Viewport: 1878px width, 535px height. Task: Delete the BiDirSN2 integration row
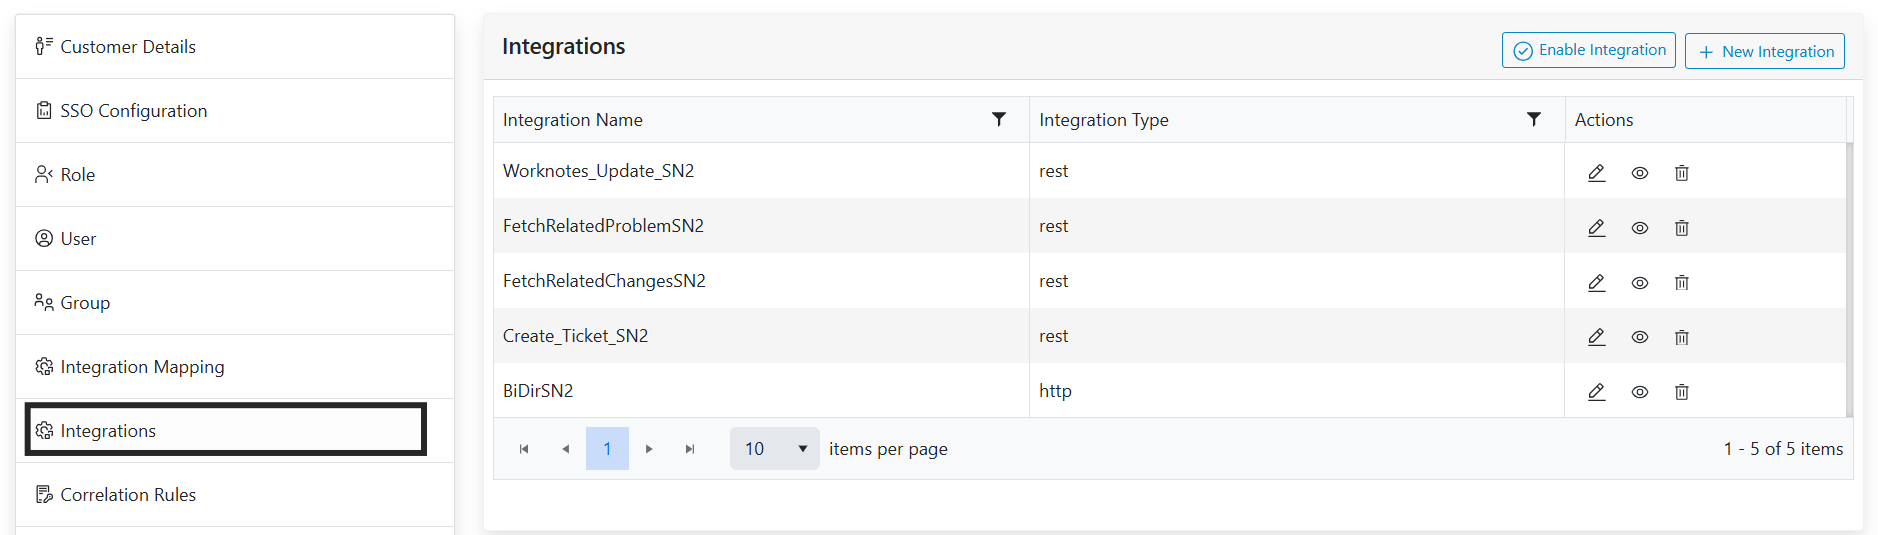(1681, 392)
